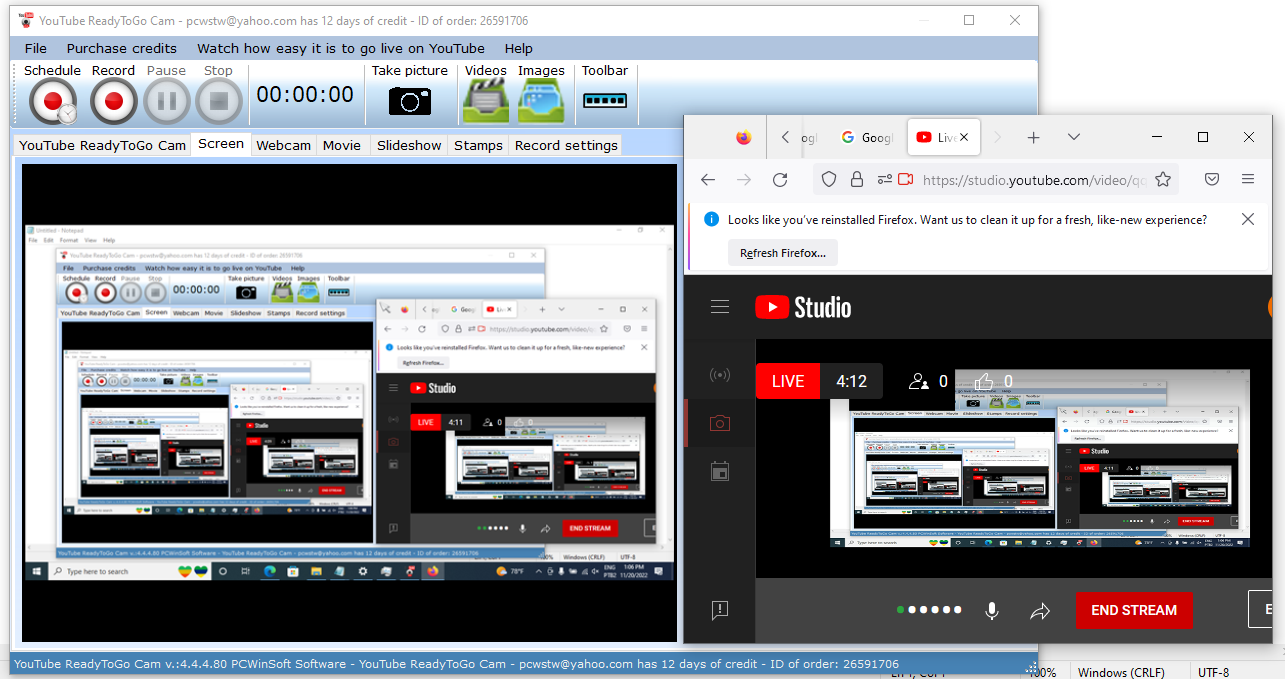The image size is (1285, 679).
Task: Open the YouTube Studio hamburger menu
Action: point(720,307)
